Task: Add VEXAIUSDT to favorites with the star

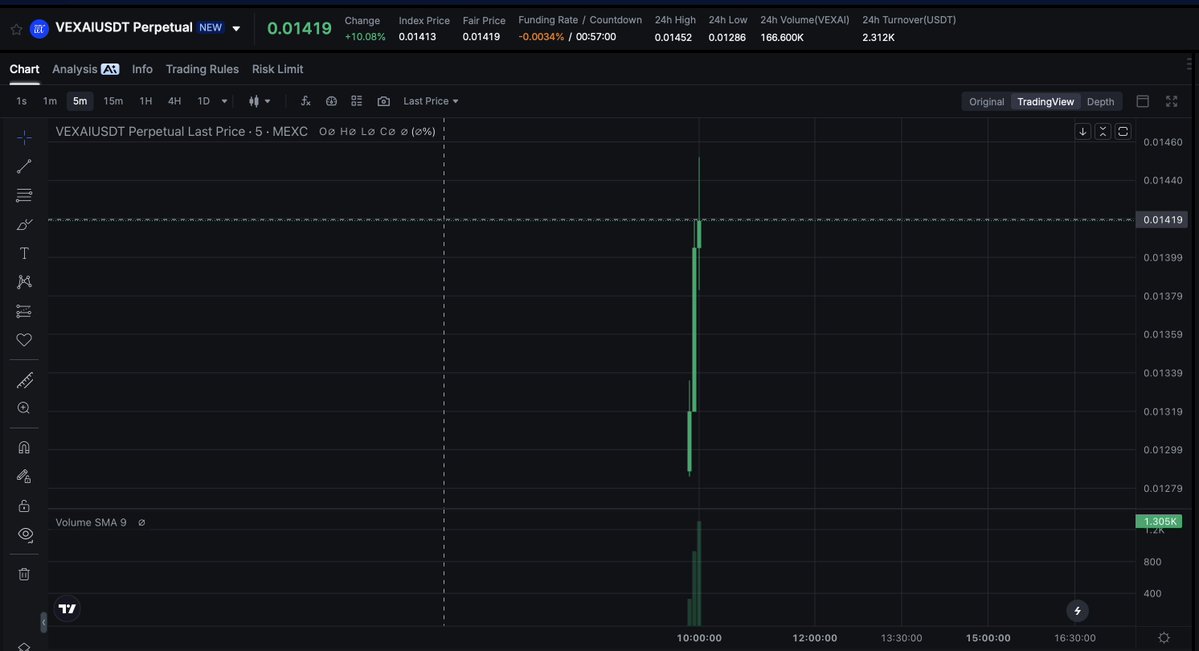Action: 16,29
